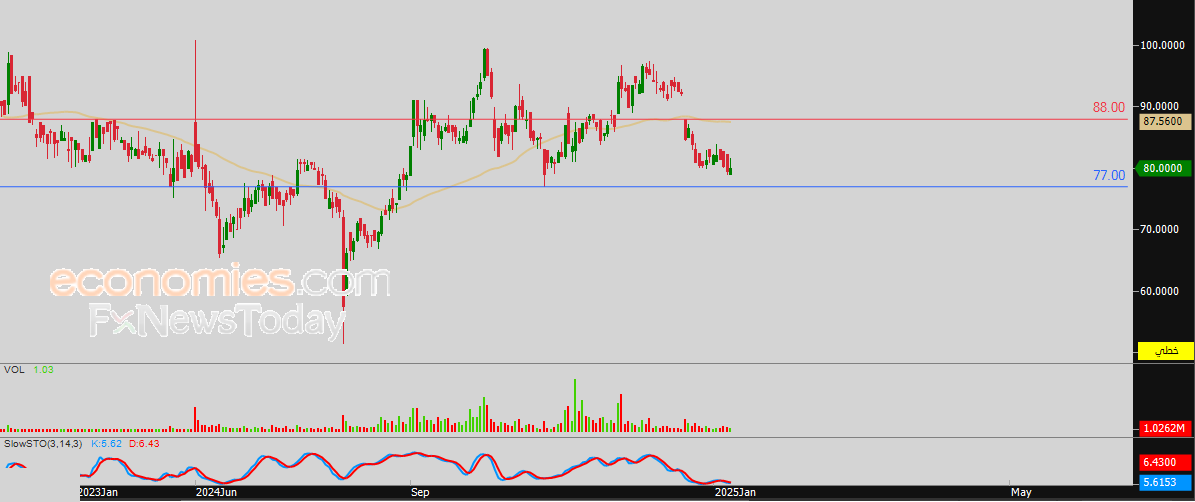Click the red 6.4300 stochastic D tag

point(1163,462)
